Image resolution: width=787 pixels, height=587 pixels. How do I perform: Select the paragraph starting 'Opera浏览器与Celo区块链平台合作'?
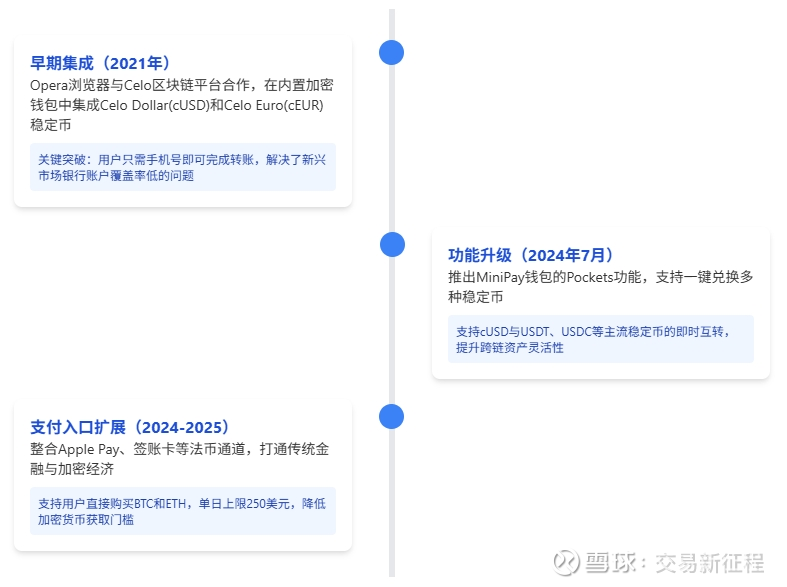182,105
